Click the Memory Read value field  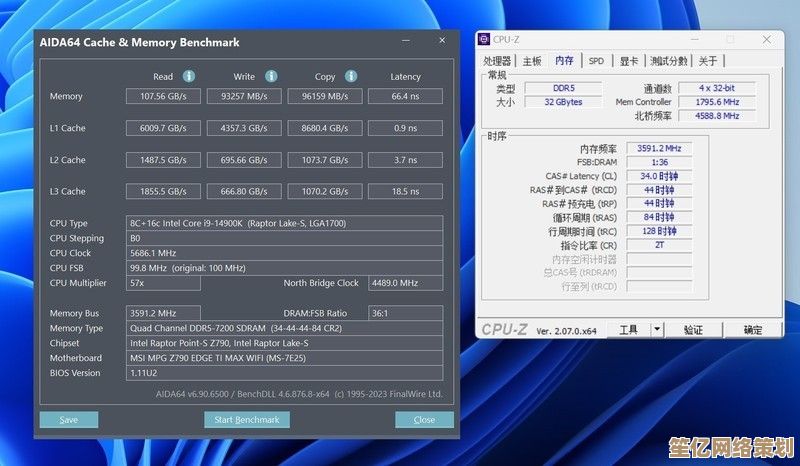pyautogui.click(x=163, y=96)
